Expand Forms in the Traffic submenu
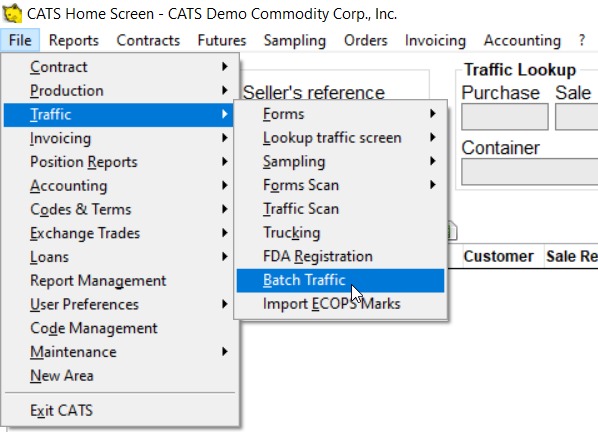The height and width of the screenshot is (432, 598). pyautogui.click(x=341, y=114)
